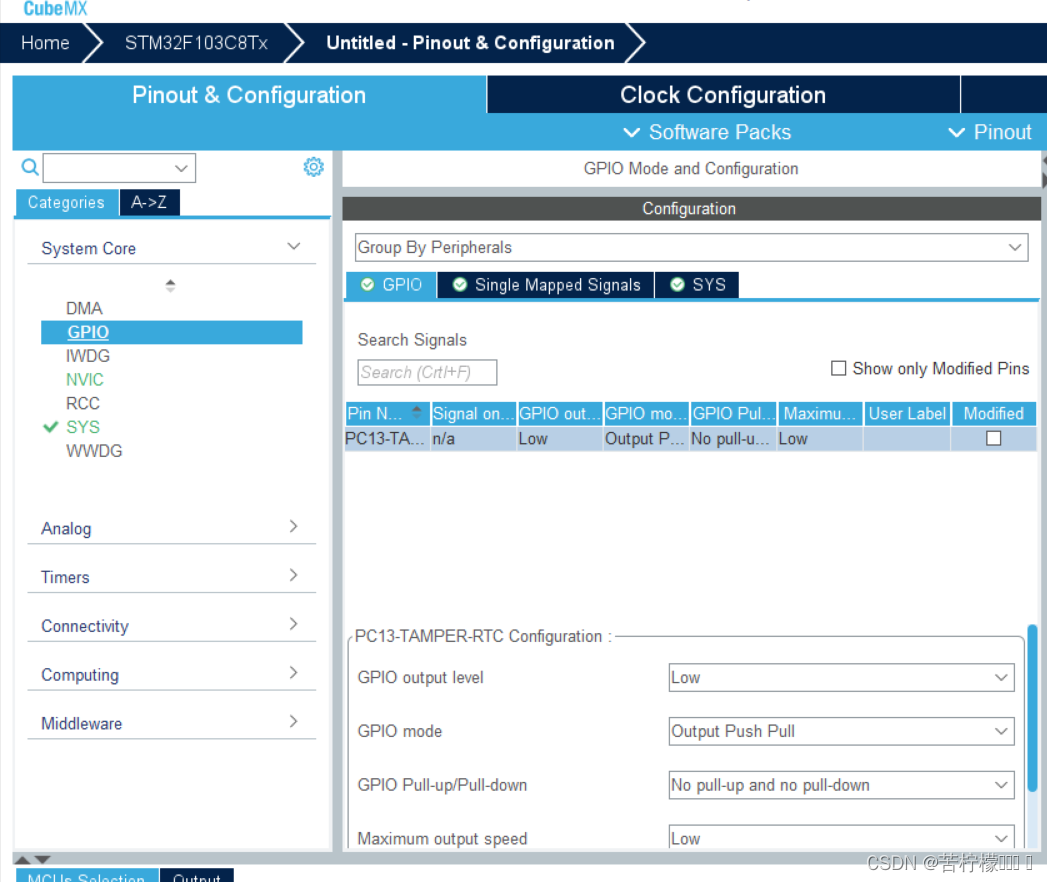Image resolution: width=1047 pixels, height=882 pixels.
Task: Select GPIO in System Core list
Action: pyautogui.click(x=172, y=333)
